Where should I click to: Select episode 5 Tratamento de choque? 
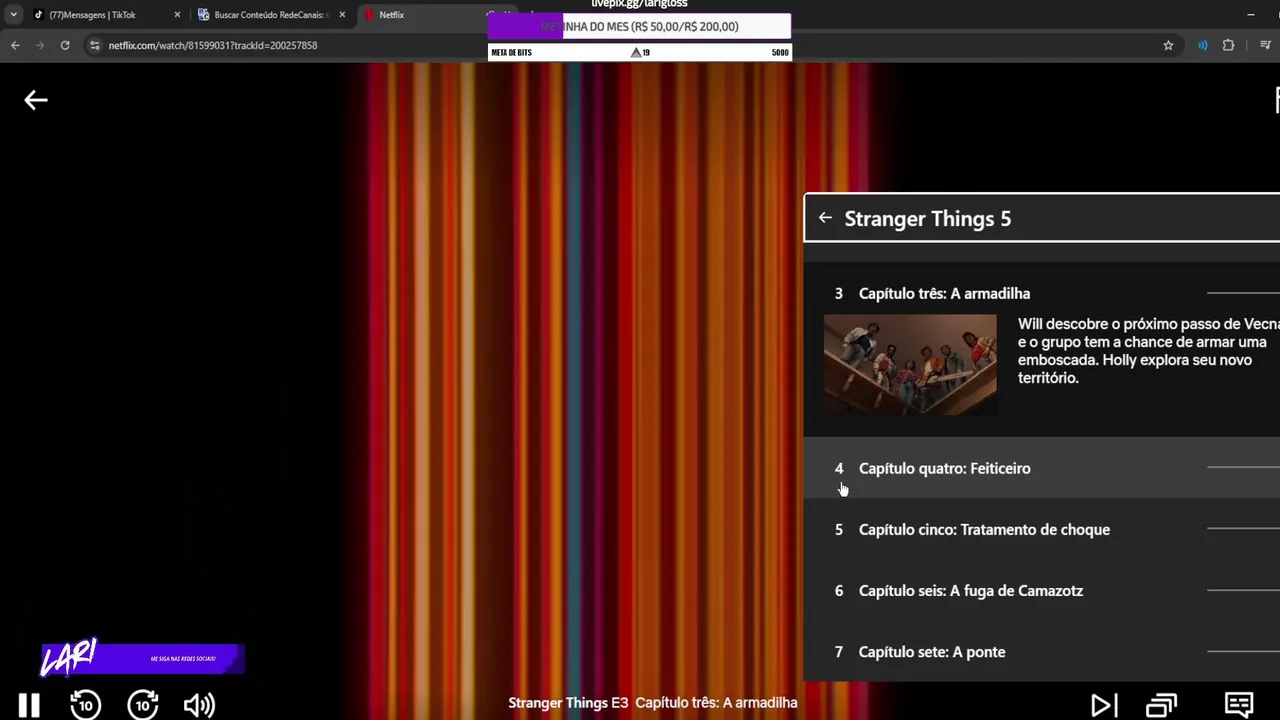coord(1041,529)
